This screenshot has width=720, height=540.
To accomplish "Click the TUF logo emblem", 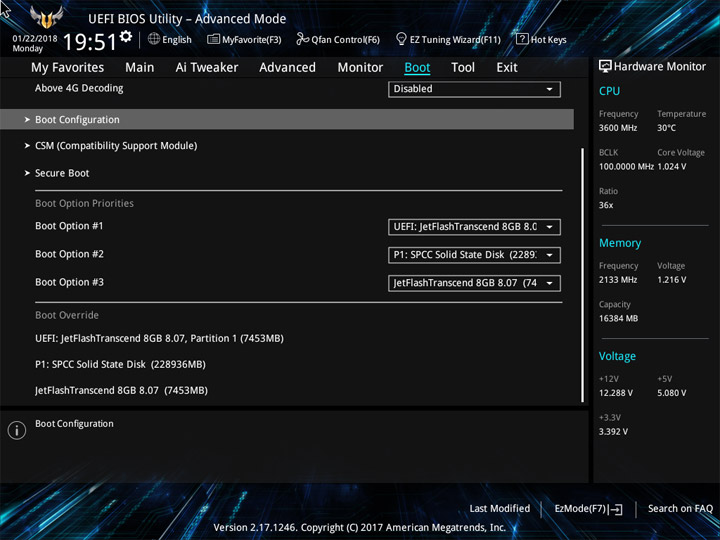I will pos(46,17).
